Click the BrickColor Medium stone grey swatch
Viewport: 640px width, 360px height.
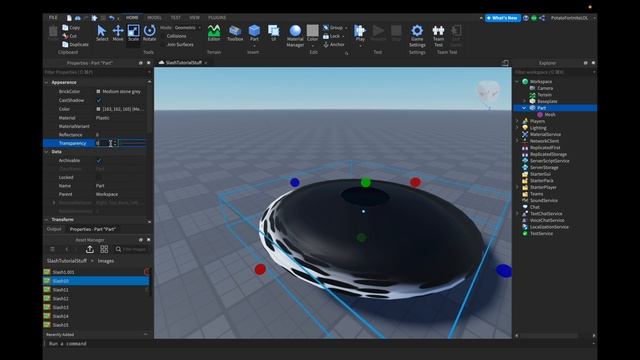[x=98, y=91]
